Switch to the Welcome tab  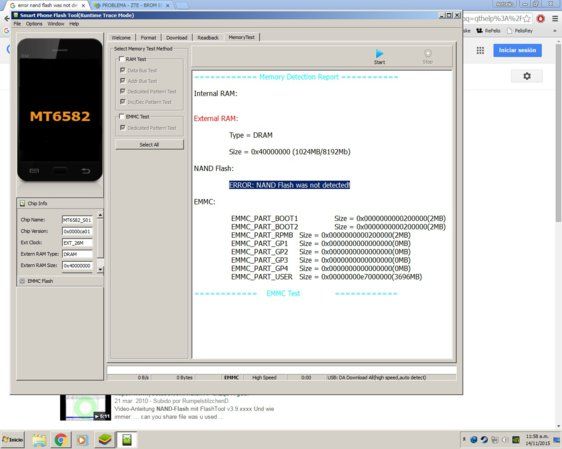point(121,38)
